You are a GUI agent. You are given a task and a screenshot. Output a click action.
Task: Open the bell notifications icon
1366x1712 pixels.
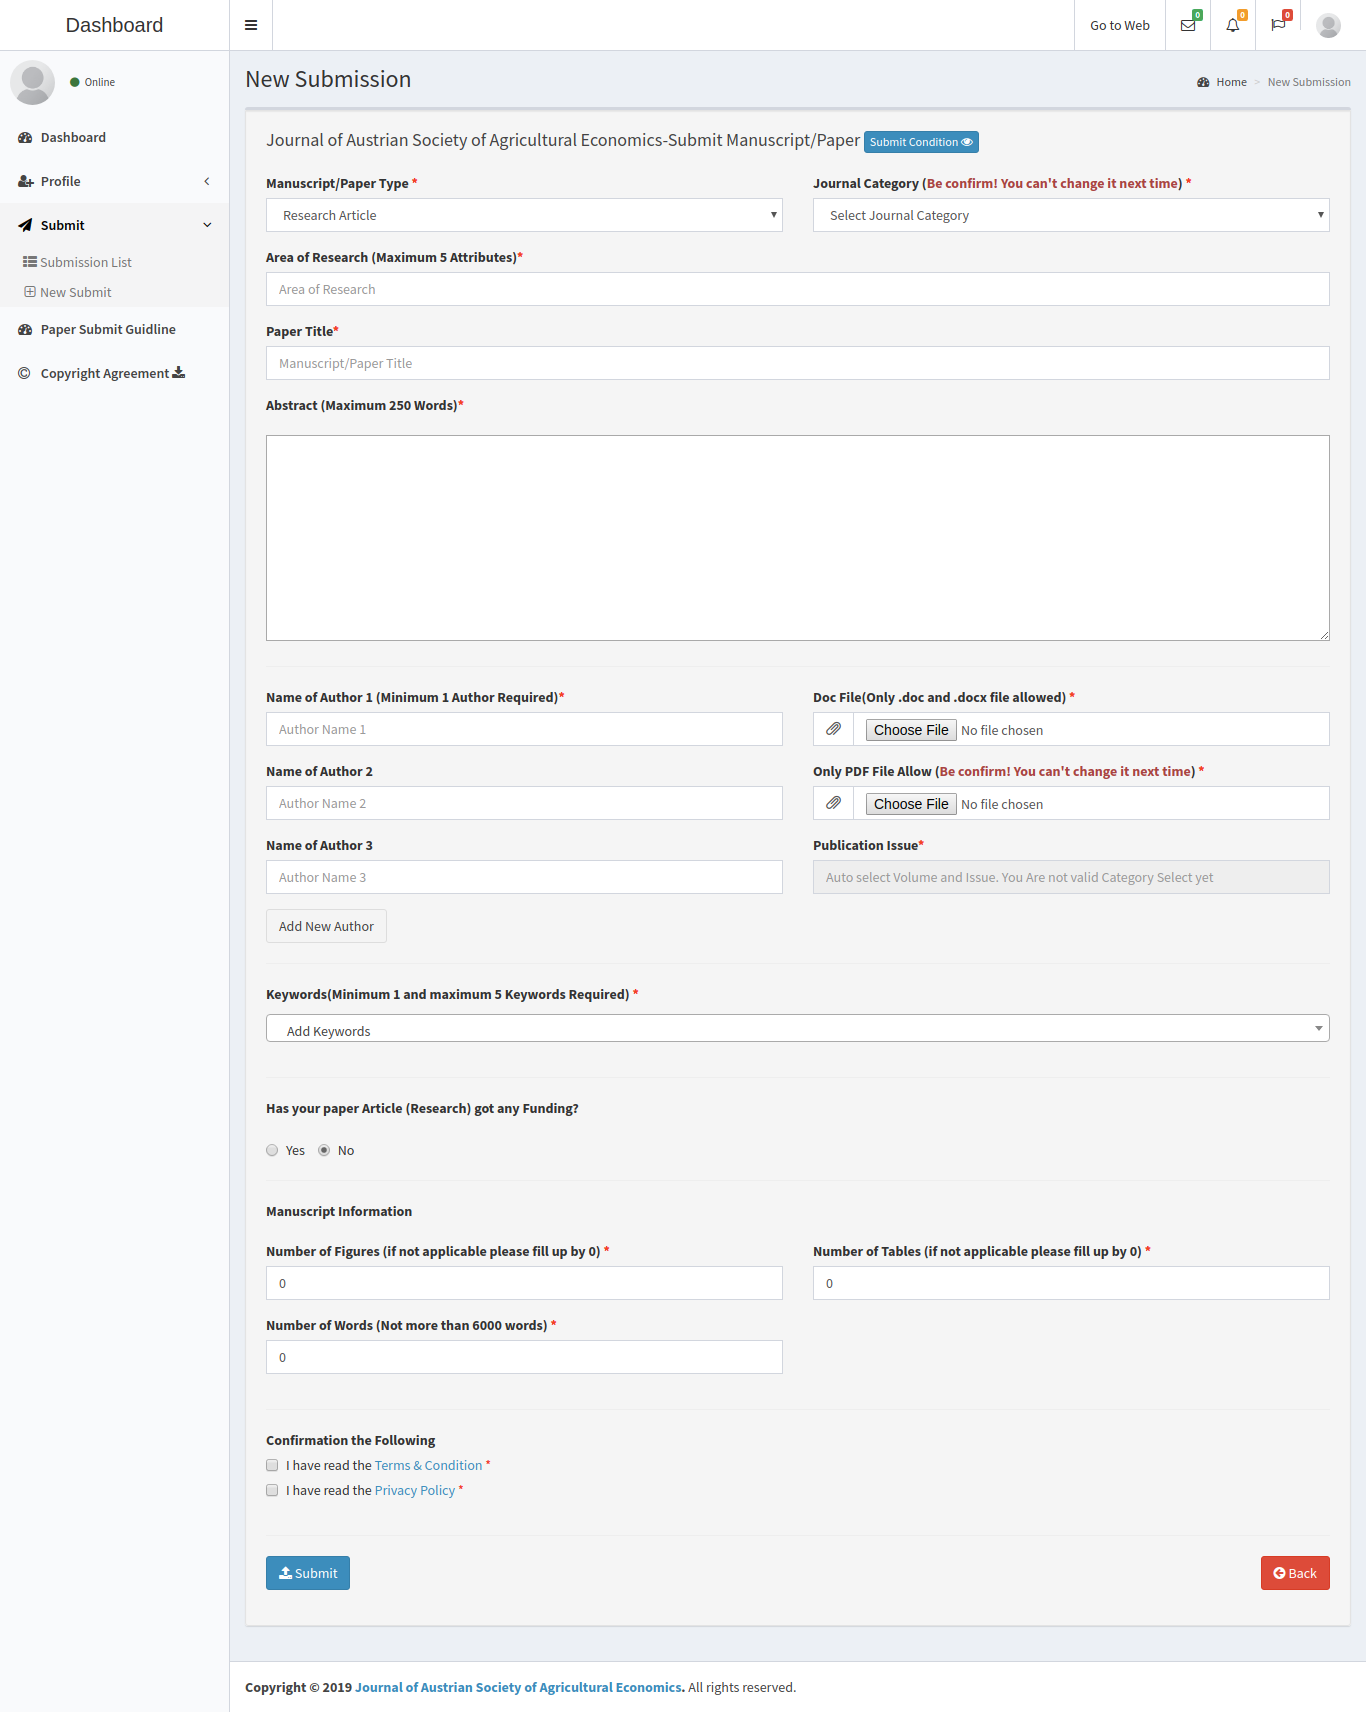pyautogui.click(x=1233, y=25)
